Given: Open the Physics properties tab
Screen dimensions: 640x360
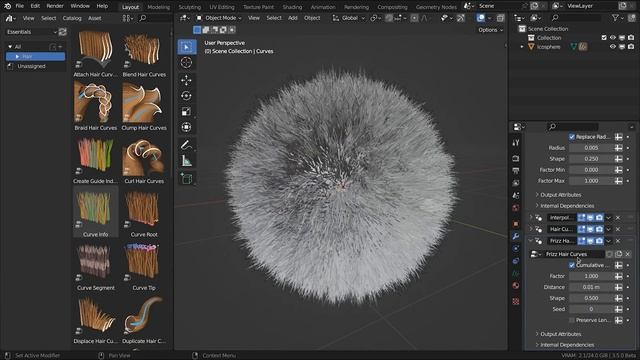Looking at the screenshot, I should (x=516, y=249).
